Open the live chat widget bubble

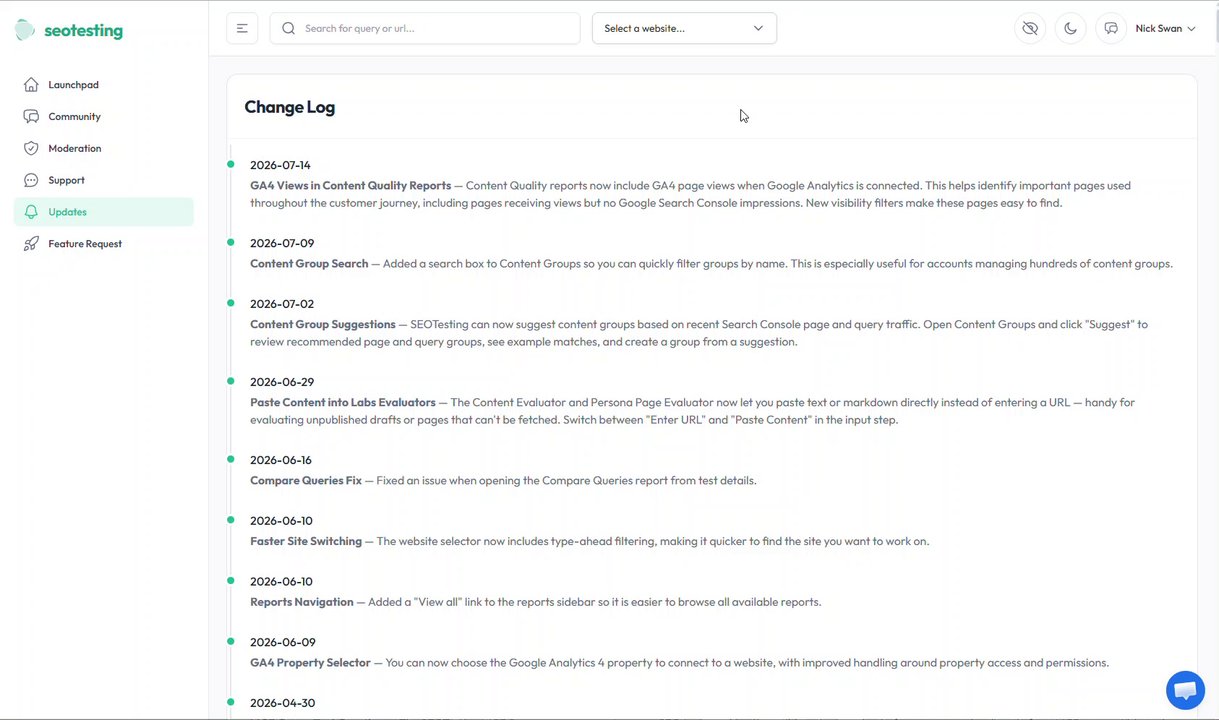[x=1185, y=690]
